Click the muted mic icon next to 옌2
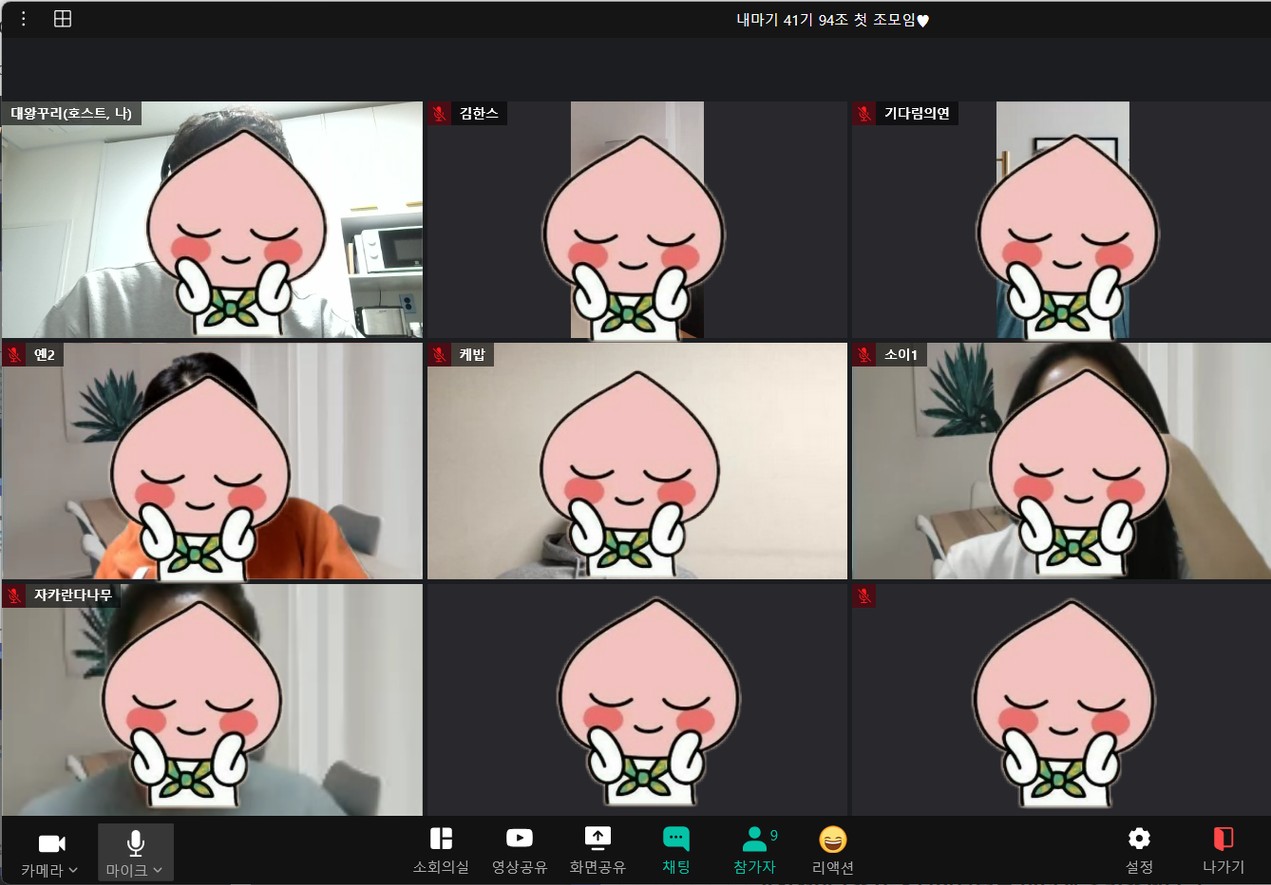Screen dimensions: 1271x885 click(x=14, y=354)
